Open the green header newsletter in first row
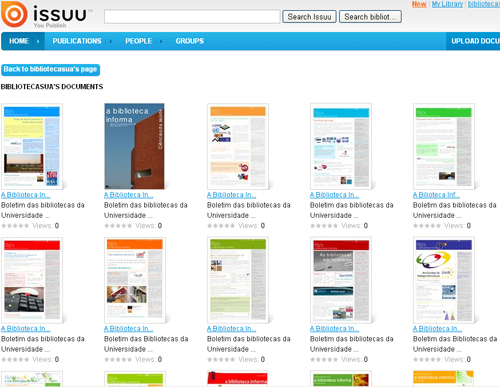This screenshot has height=387, width=500. [444, 146]
